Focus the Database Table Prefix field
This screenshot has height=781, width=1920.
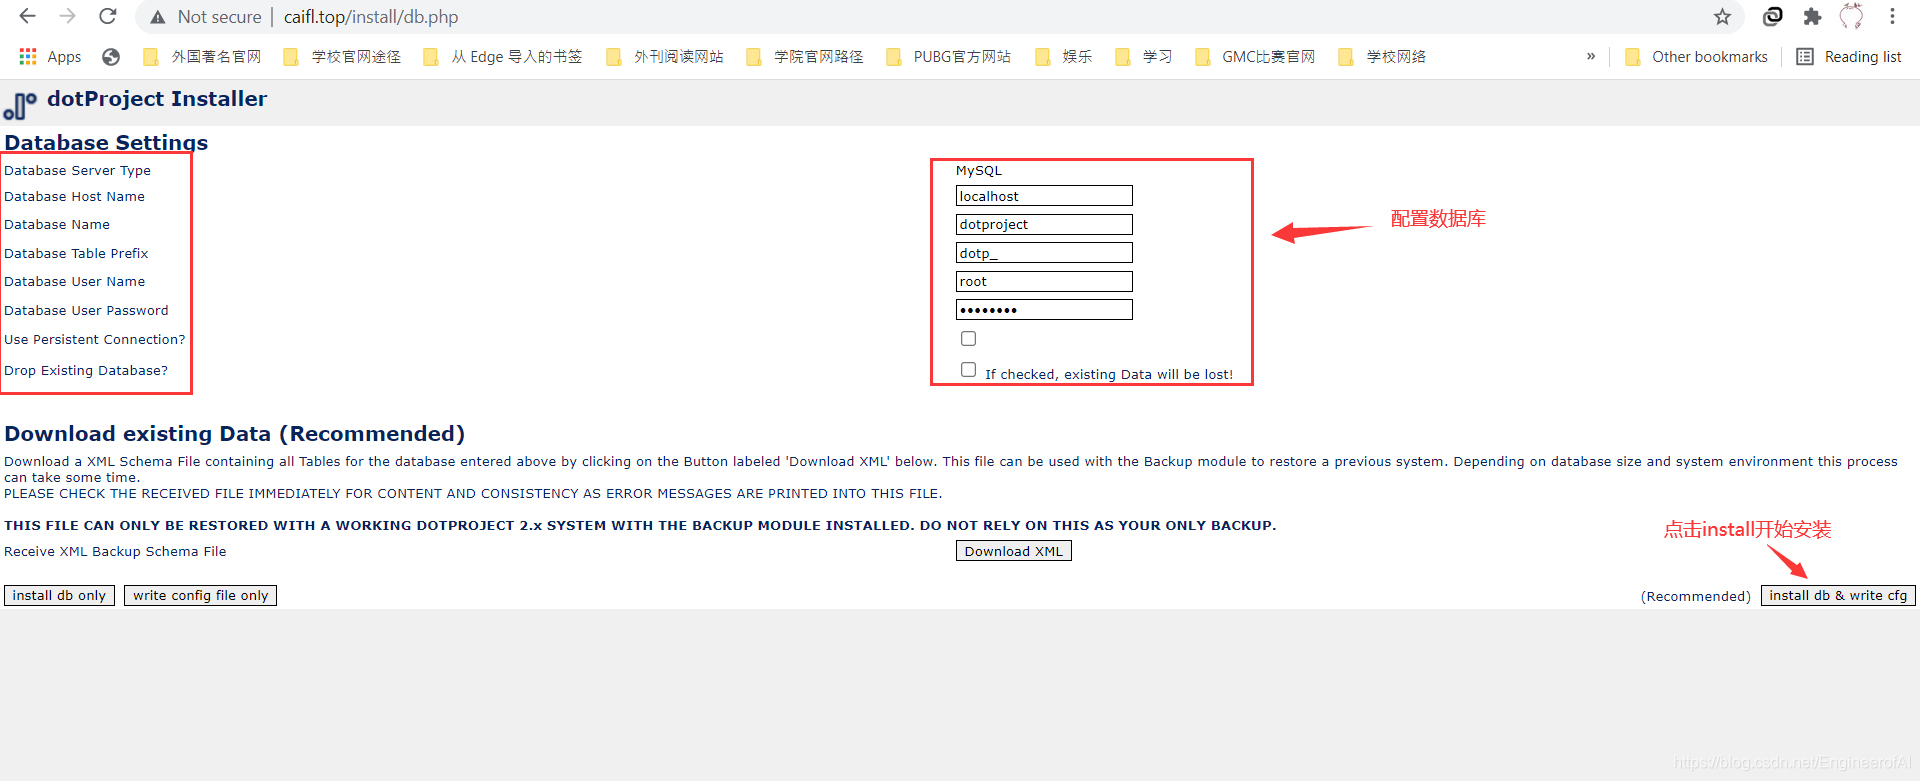1044,253
